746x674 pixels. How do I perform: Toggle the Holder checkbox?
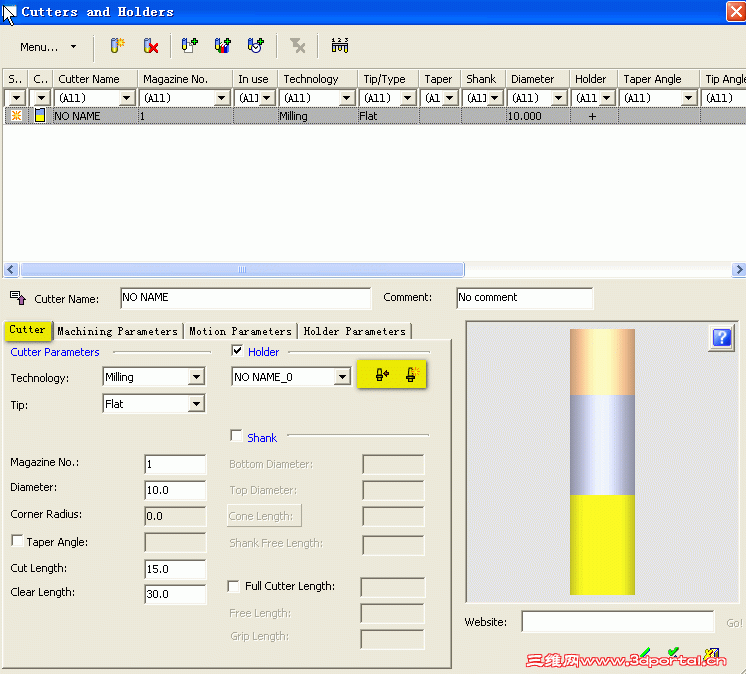click(237, 351)
